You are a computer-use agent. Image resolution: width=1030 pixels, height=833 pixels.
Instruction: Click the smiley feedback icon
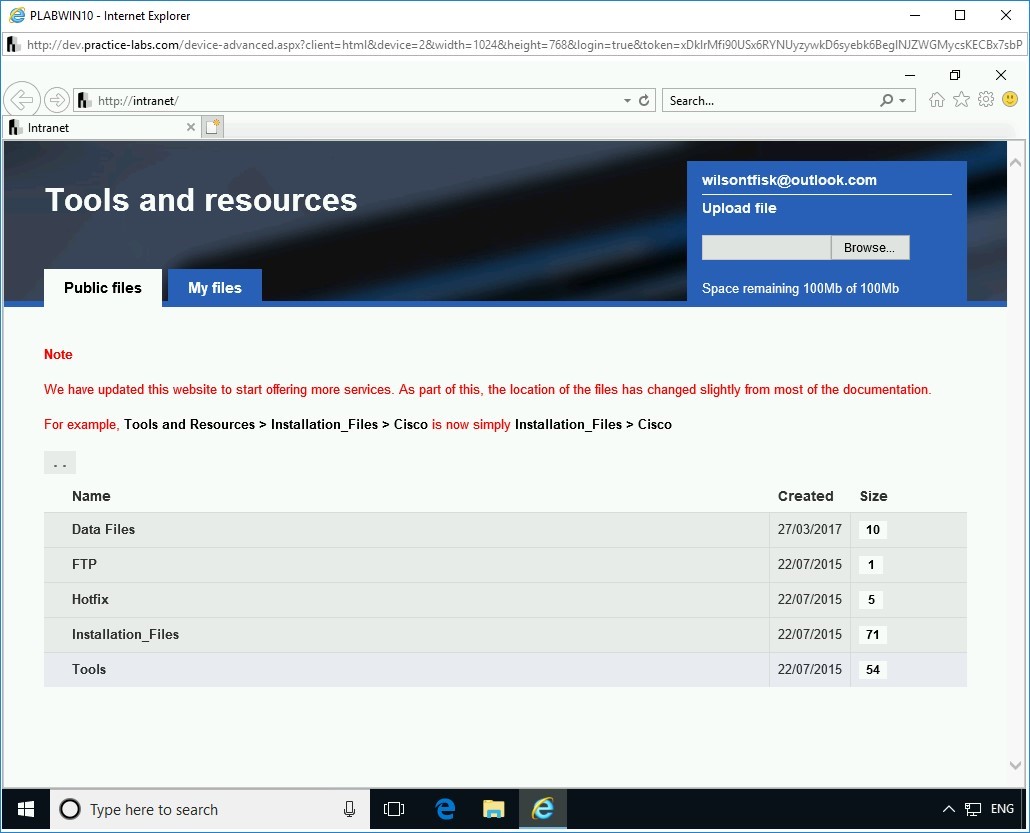1010,99
